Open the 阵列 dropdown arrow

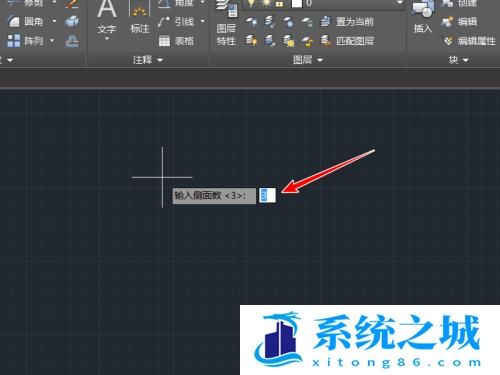(x=52, y=41)
